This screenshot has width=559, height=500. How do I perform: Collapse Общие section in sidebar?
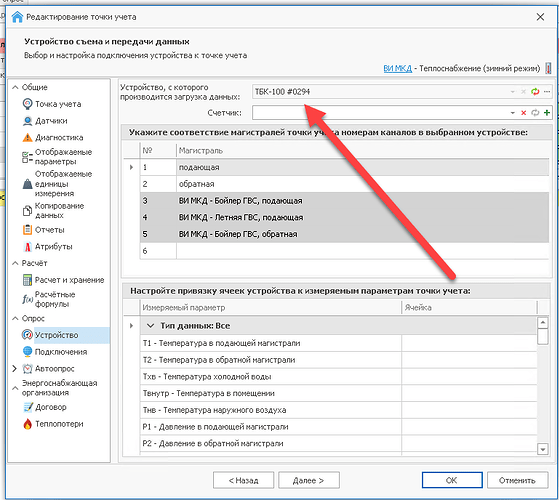[15, 87]
